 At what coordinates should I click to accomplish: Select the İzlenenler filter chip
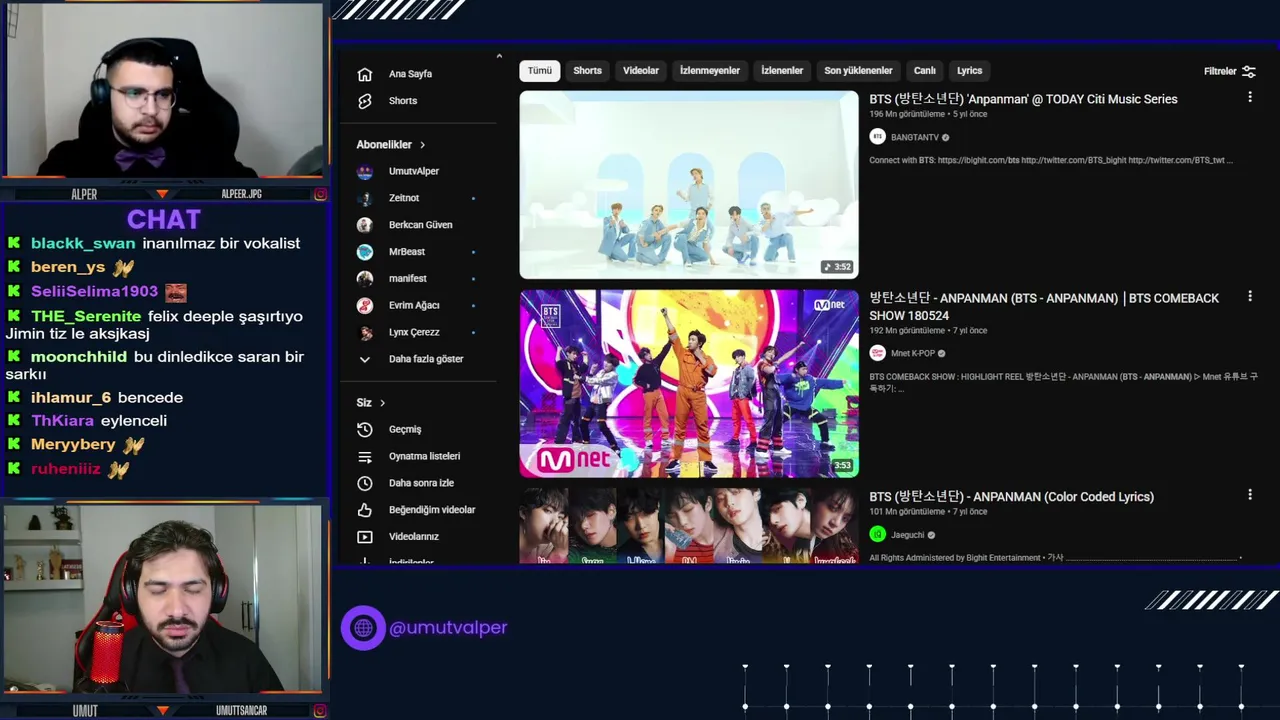pos(782,71)
